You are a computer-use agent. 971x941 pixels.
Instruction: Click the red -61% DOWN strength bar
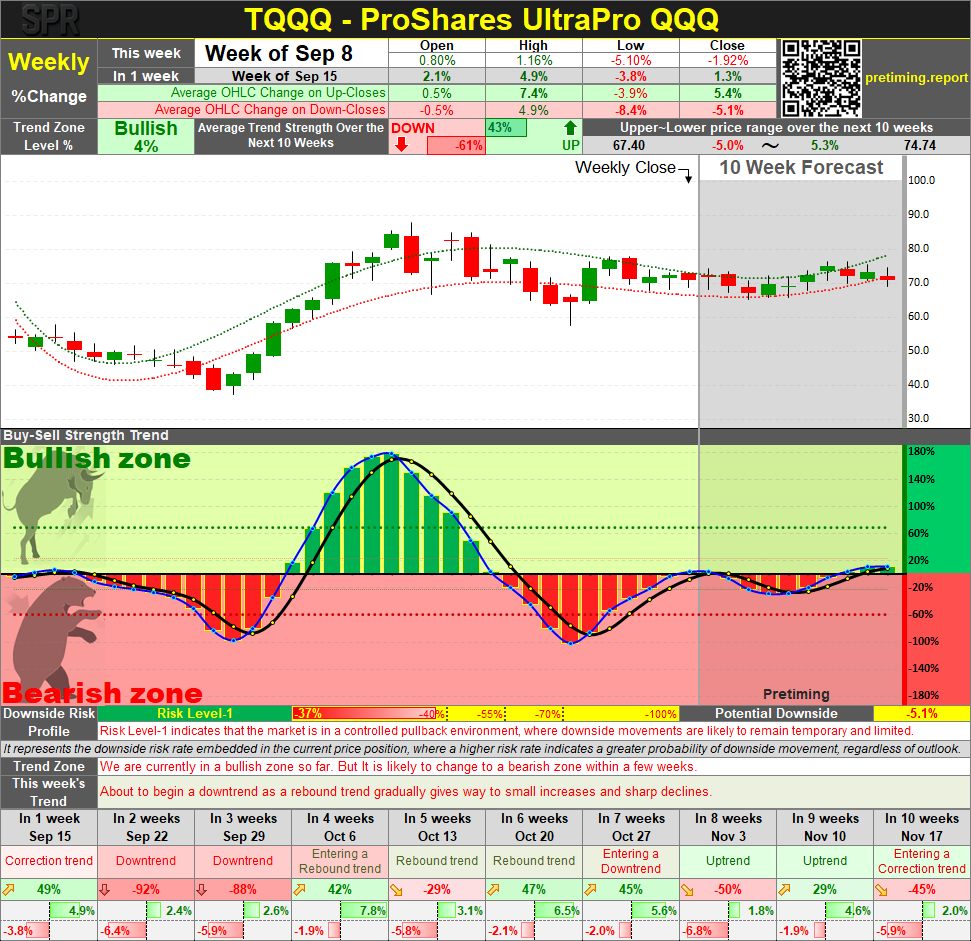click(x=456, y=145)
